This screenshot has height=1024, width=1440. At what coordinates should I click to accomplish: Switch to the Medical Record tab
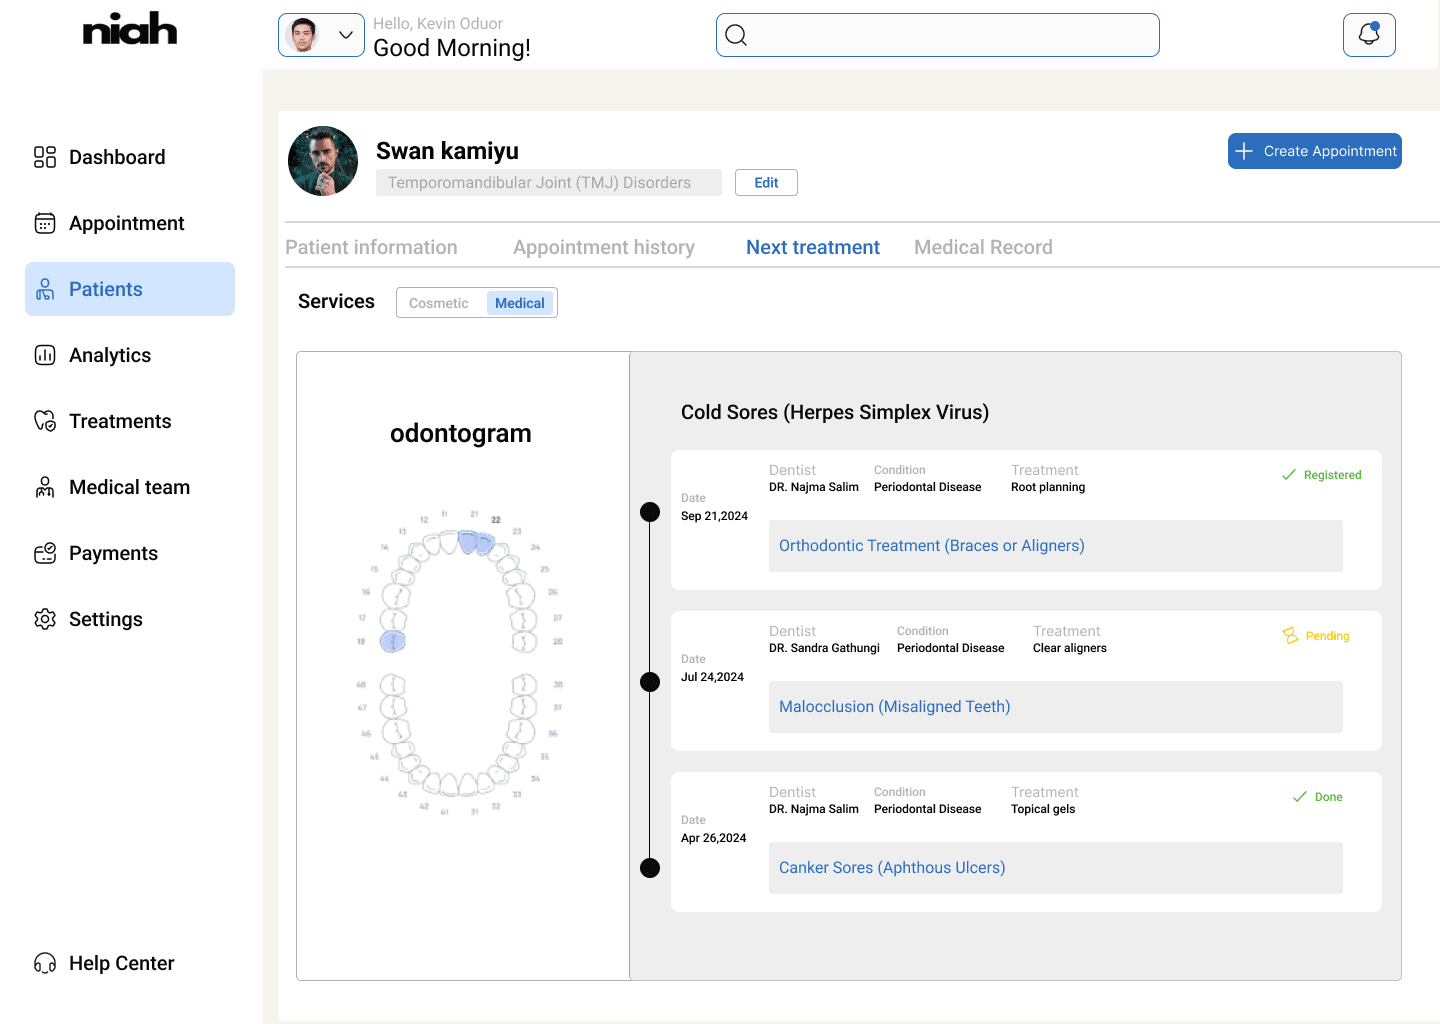click(x=983, y=247)
